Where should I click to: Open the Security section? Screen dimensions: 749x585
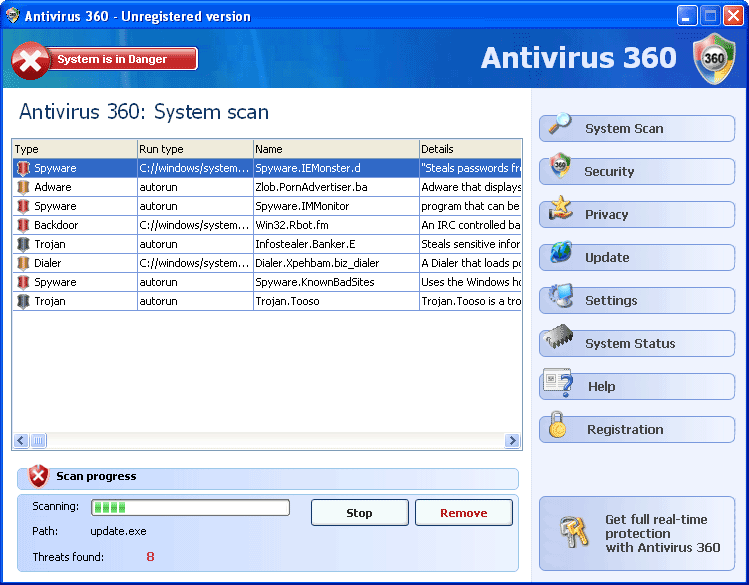coord(637,171)
